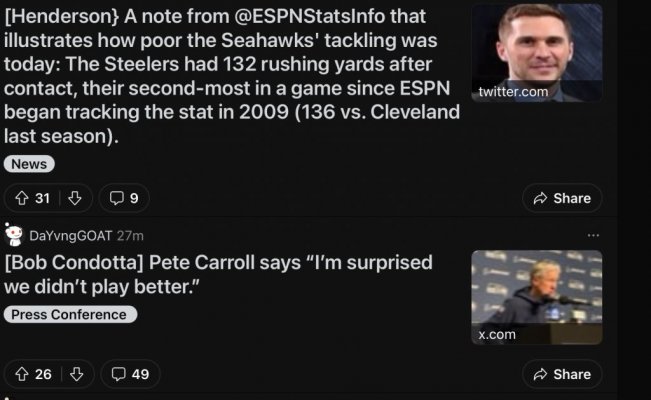Open the x.com press conference thumbnail
This screenshot has height=400, width=651.
click(537, 297)
